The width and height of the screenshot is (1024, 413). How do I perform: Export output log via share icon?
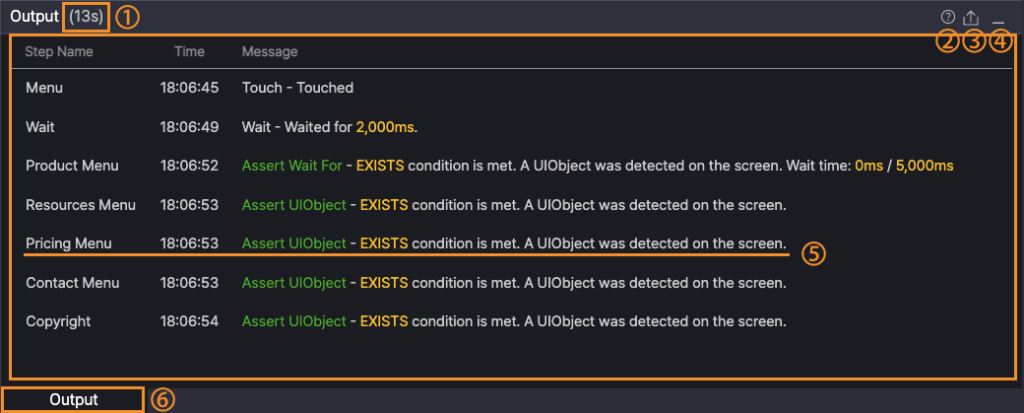click(972, 18)
